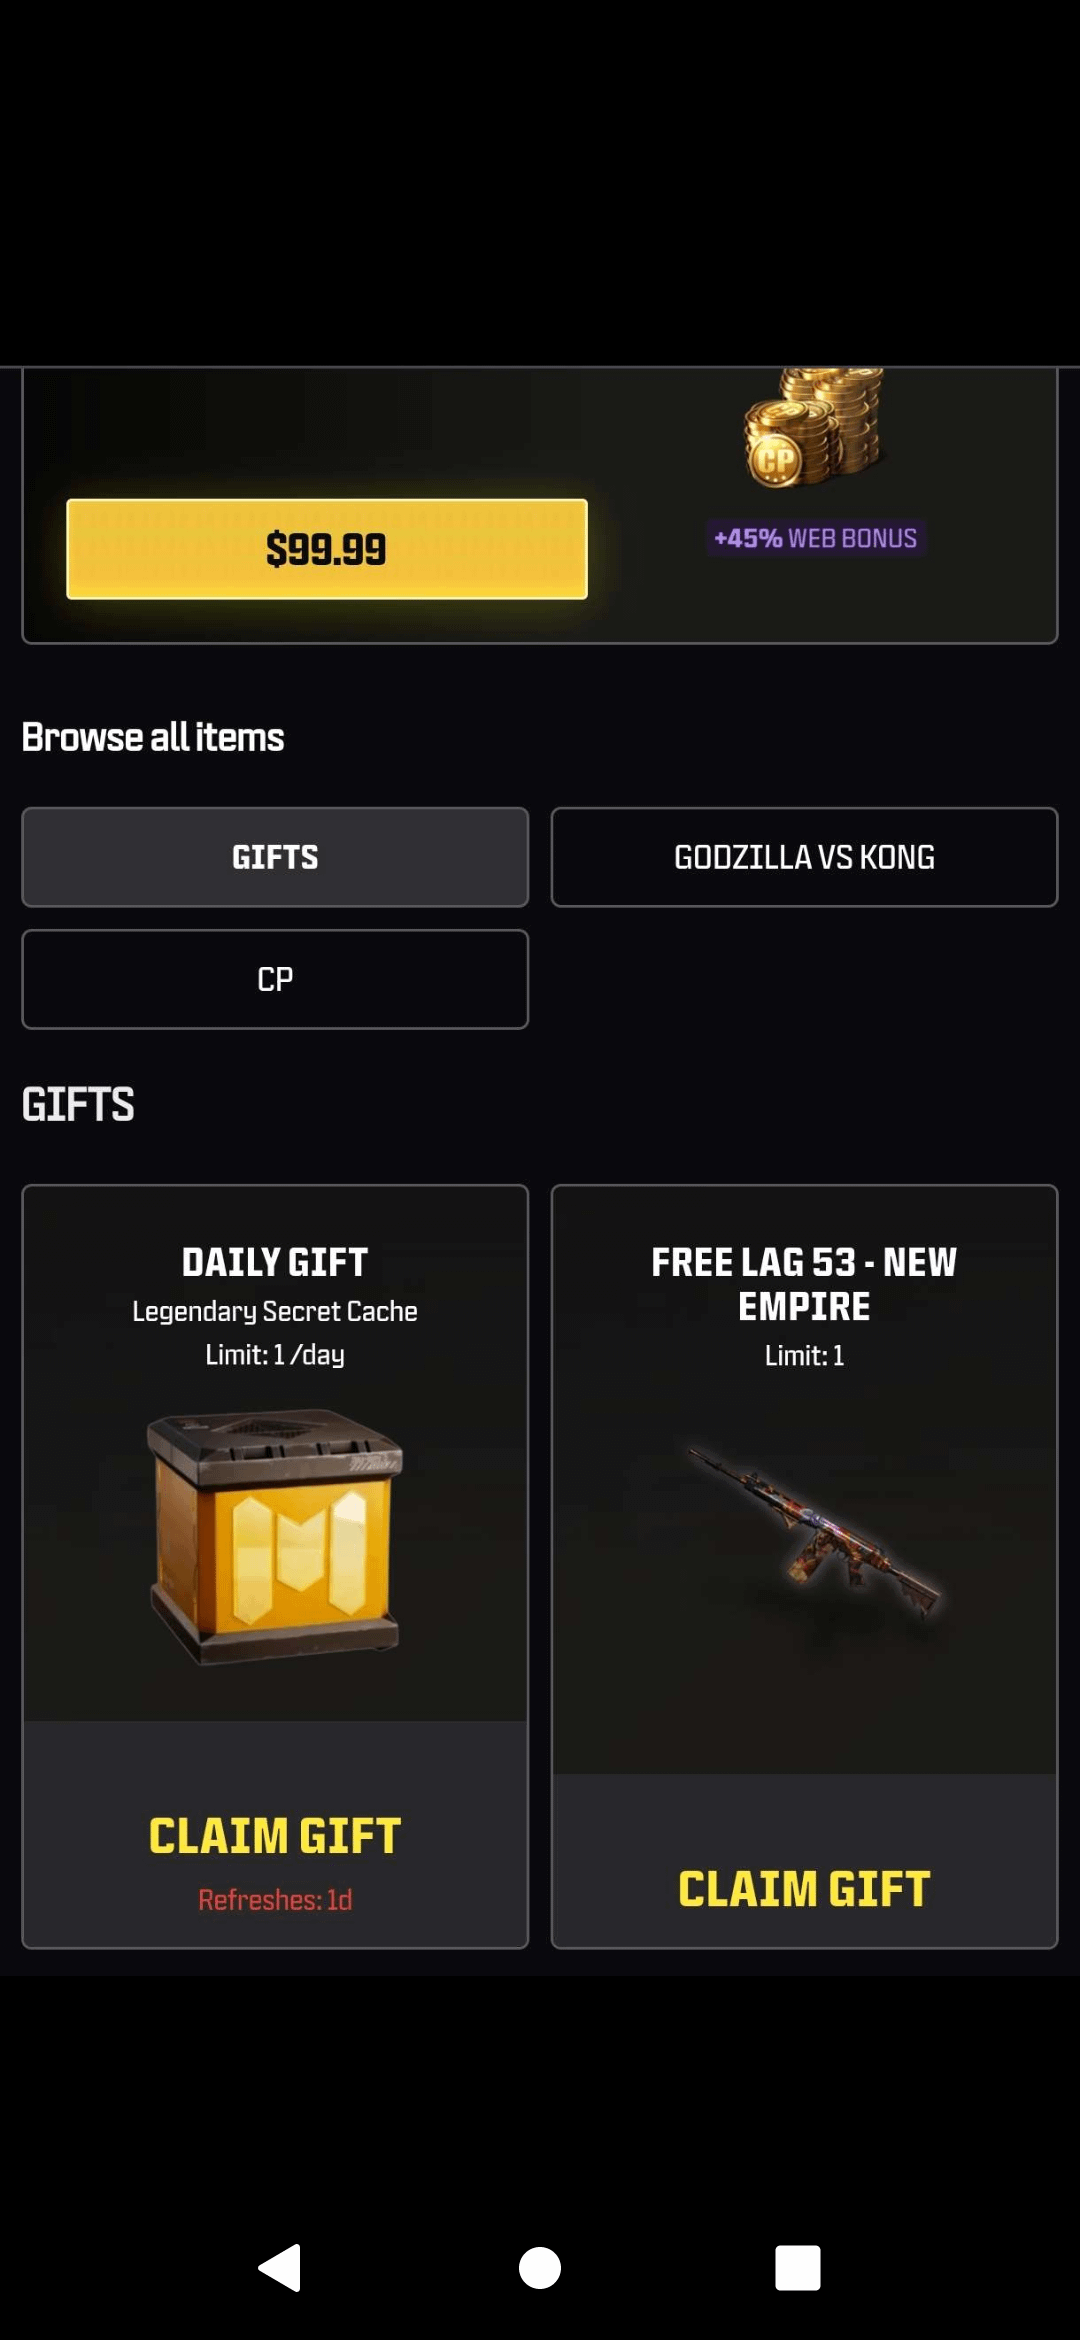
Task: Select the GIFTS category filter
Action: [275, 857]
